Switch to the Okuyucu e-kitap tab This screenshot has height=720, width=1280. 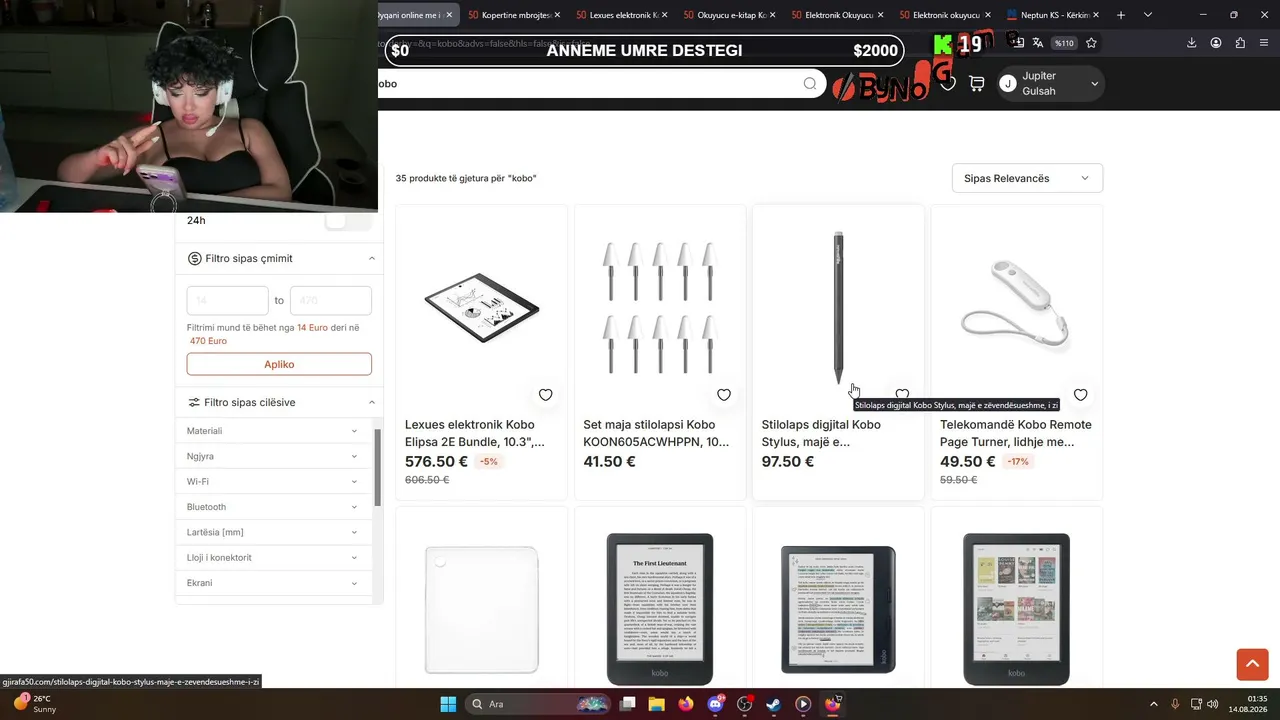click(730, 15)
